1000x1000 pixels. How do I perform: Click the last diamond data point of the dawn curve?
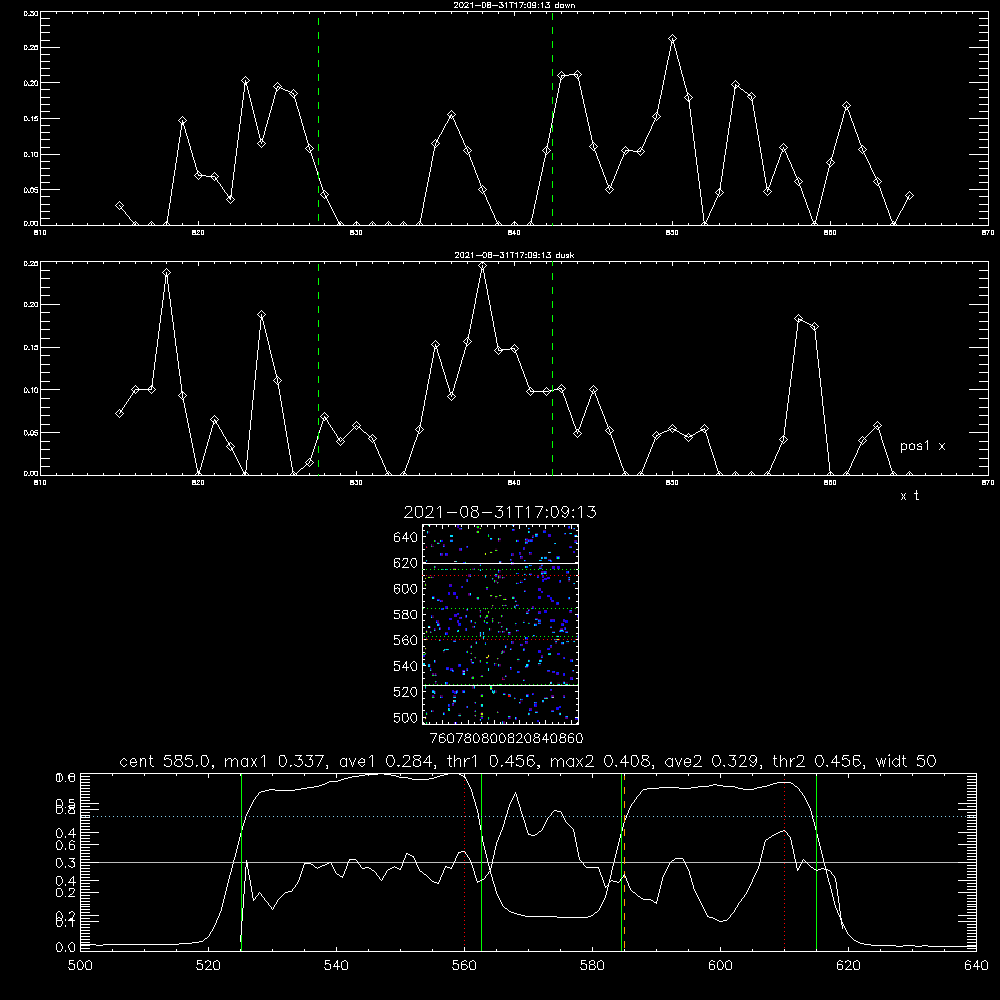tap(909, 196)
